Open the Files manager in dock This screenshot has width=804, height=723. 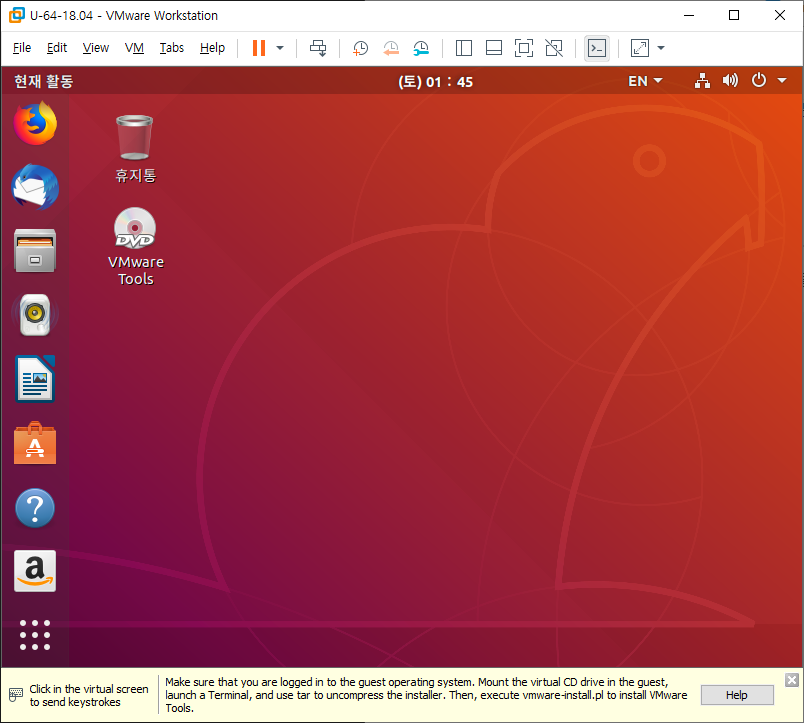pos(35,251)
